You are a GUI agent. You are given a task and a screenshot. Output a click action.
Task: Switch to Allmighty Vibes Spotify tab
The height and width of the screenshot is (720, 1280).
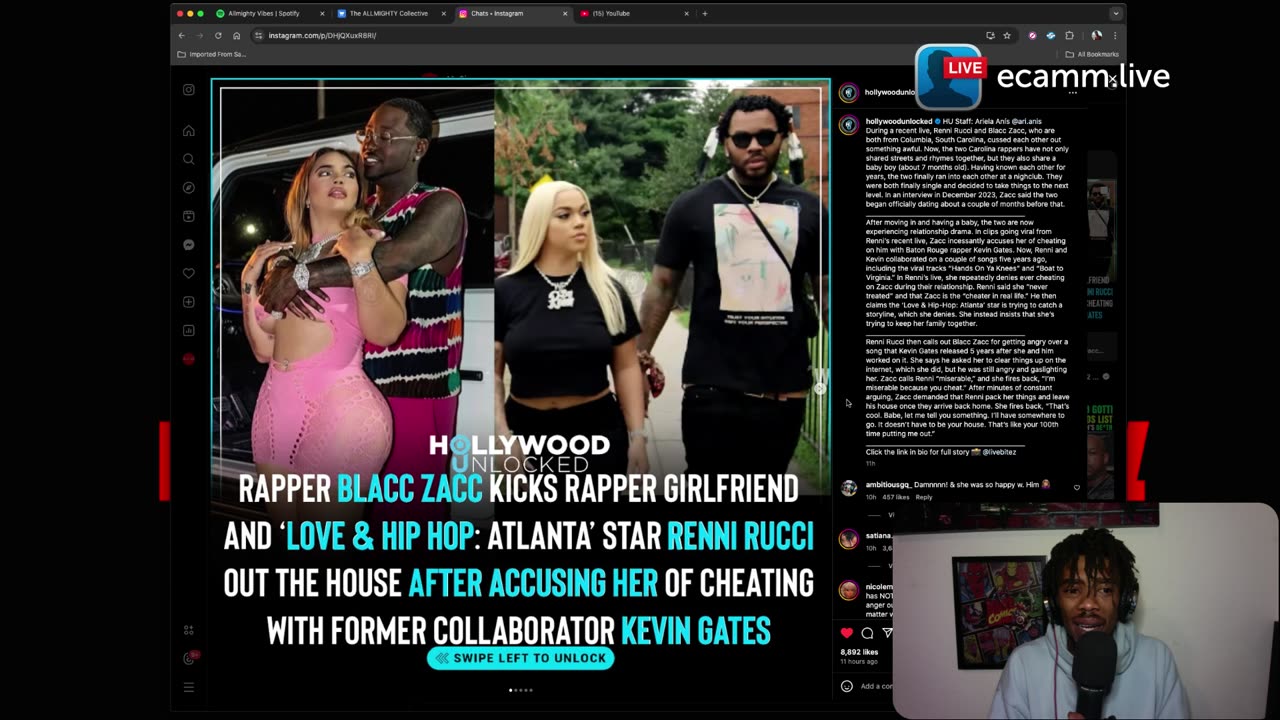(x=271, y=13)
